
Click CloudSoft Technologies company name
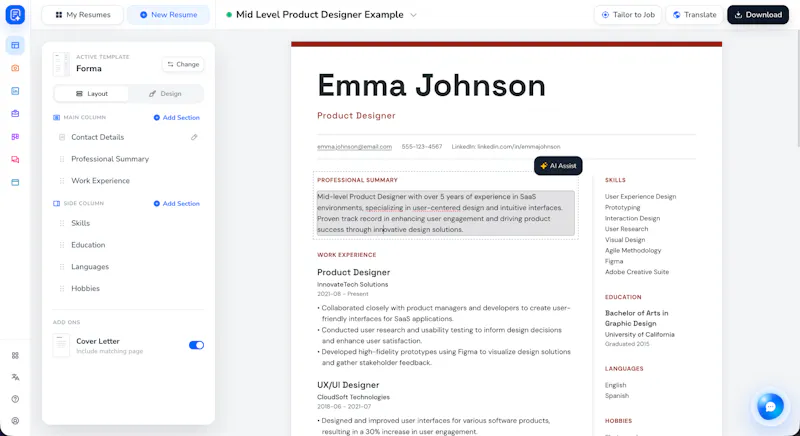click(354, 397)
